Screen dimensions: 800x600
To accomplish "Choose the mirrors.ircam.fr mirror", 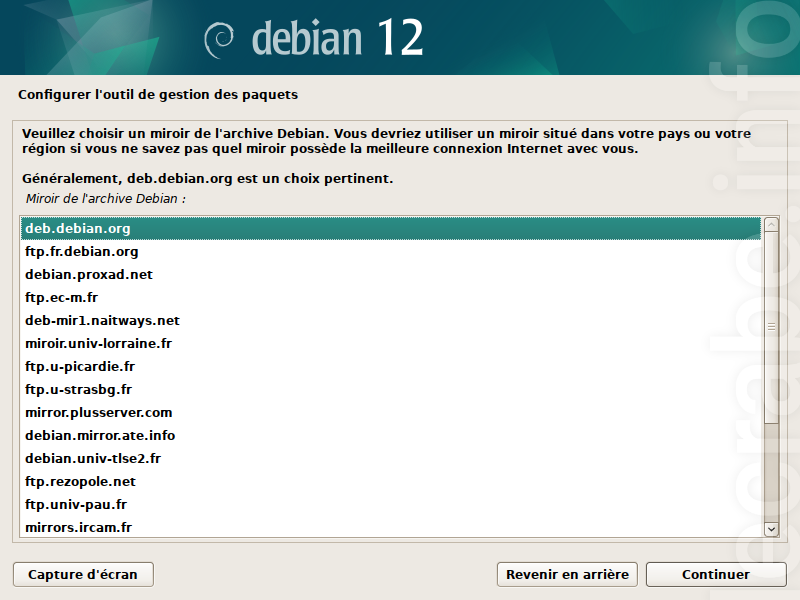I will pos(391,527).
